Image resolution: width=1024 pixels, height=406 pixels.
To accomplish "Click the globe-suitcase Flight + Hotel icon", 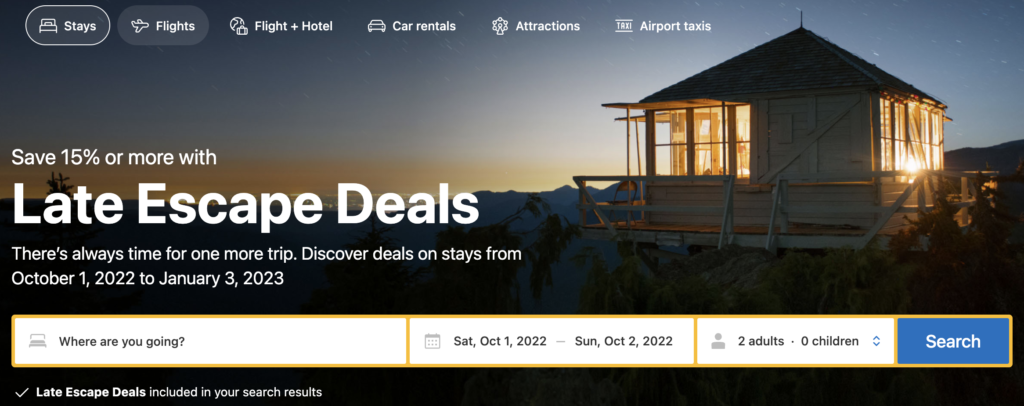I will click(x=238, y=26).
